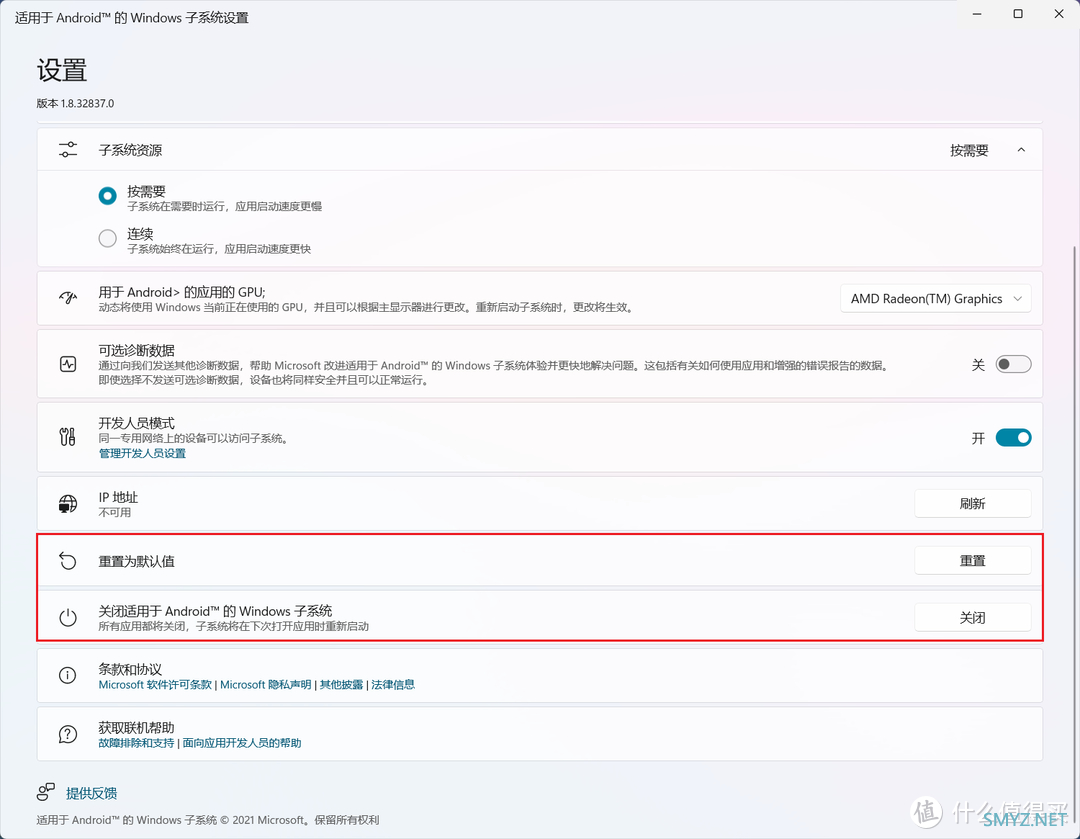Viewport: 1080px width, 839px height.
Task: Open 面向应用开发人员的帮助 link
Action: tap(242, 743)
